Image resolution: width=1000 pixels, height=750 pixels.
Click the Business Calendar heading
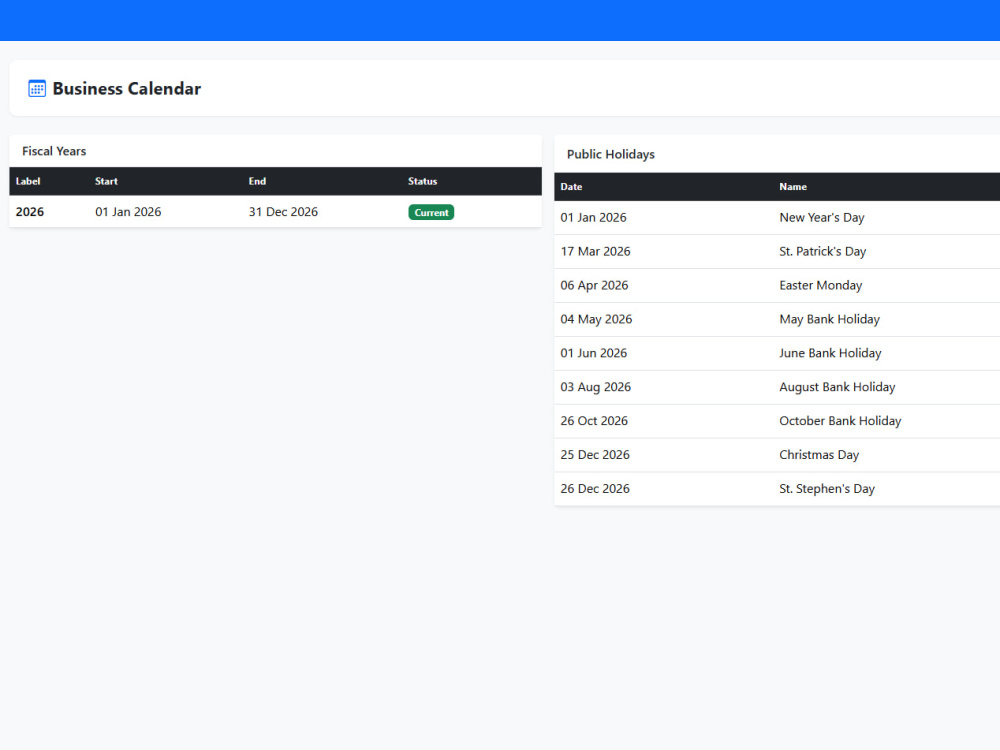point(126,89)
